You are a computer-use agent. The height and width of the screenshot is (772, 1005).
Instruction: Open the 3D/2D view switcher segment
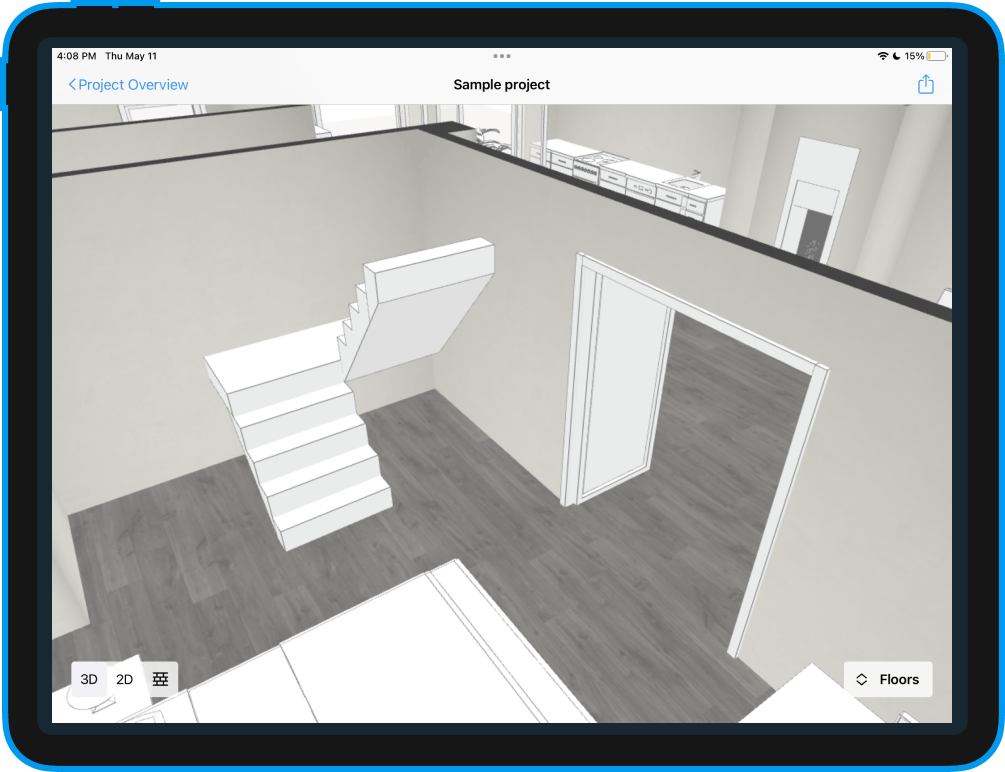(x=105, y=679)
